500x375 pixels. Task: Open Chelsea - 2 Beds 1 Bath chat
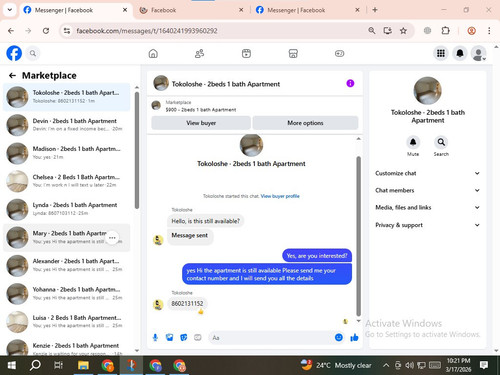(67, 181)
